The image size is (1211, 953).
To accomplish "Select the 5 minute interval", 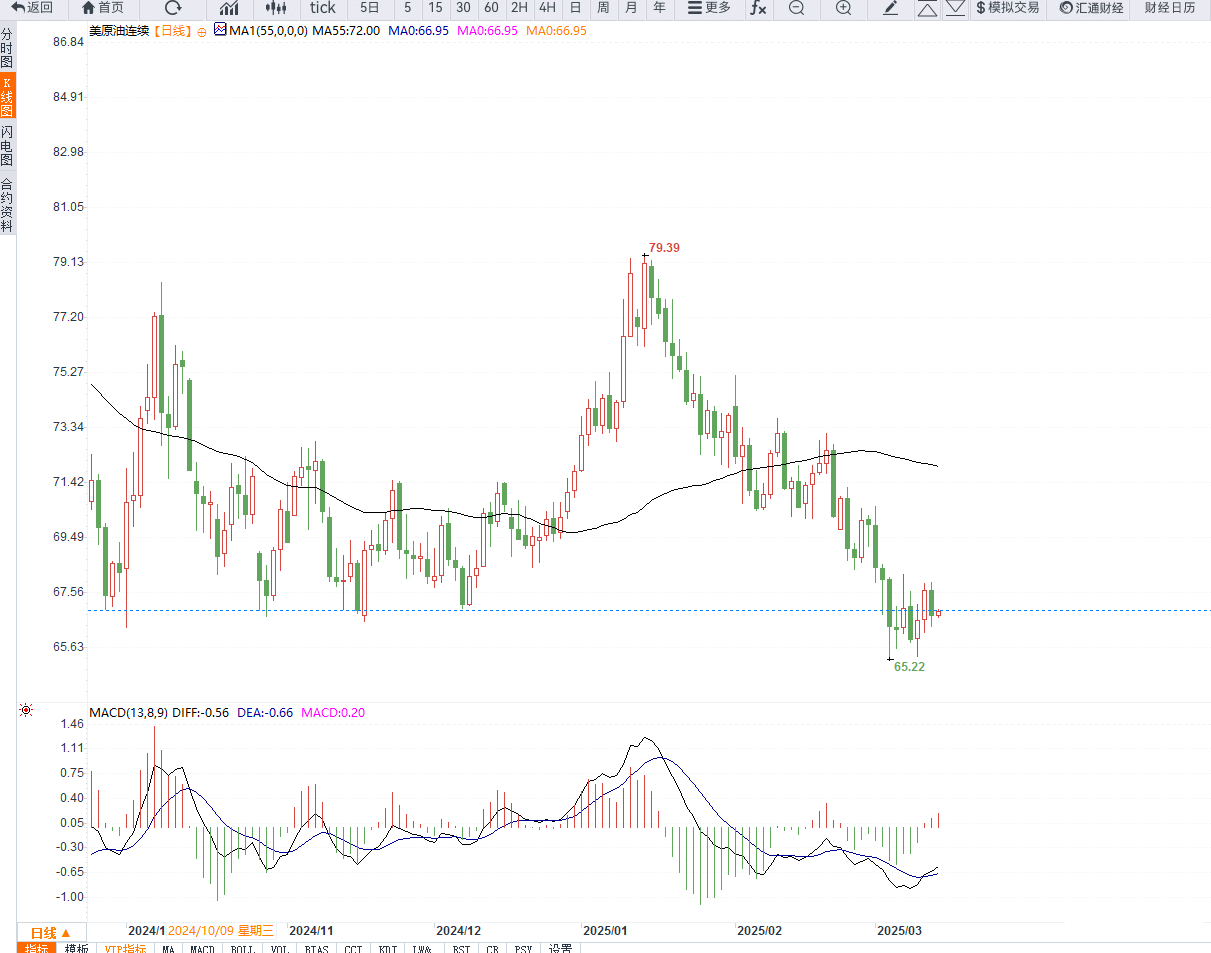I will (407, 8).
